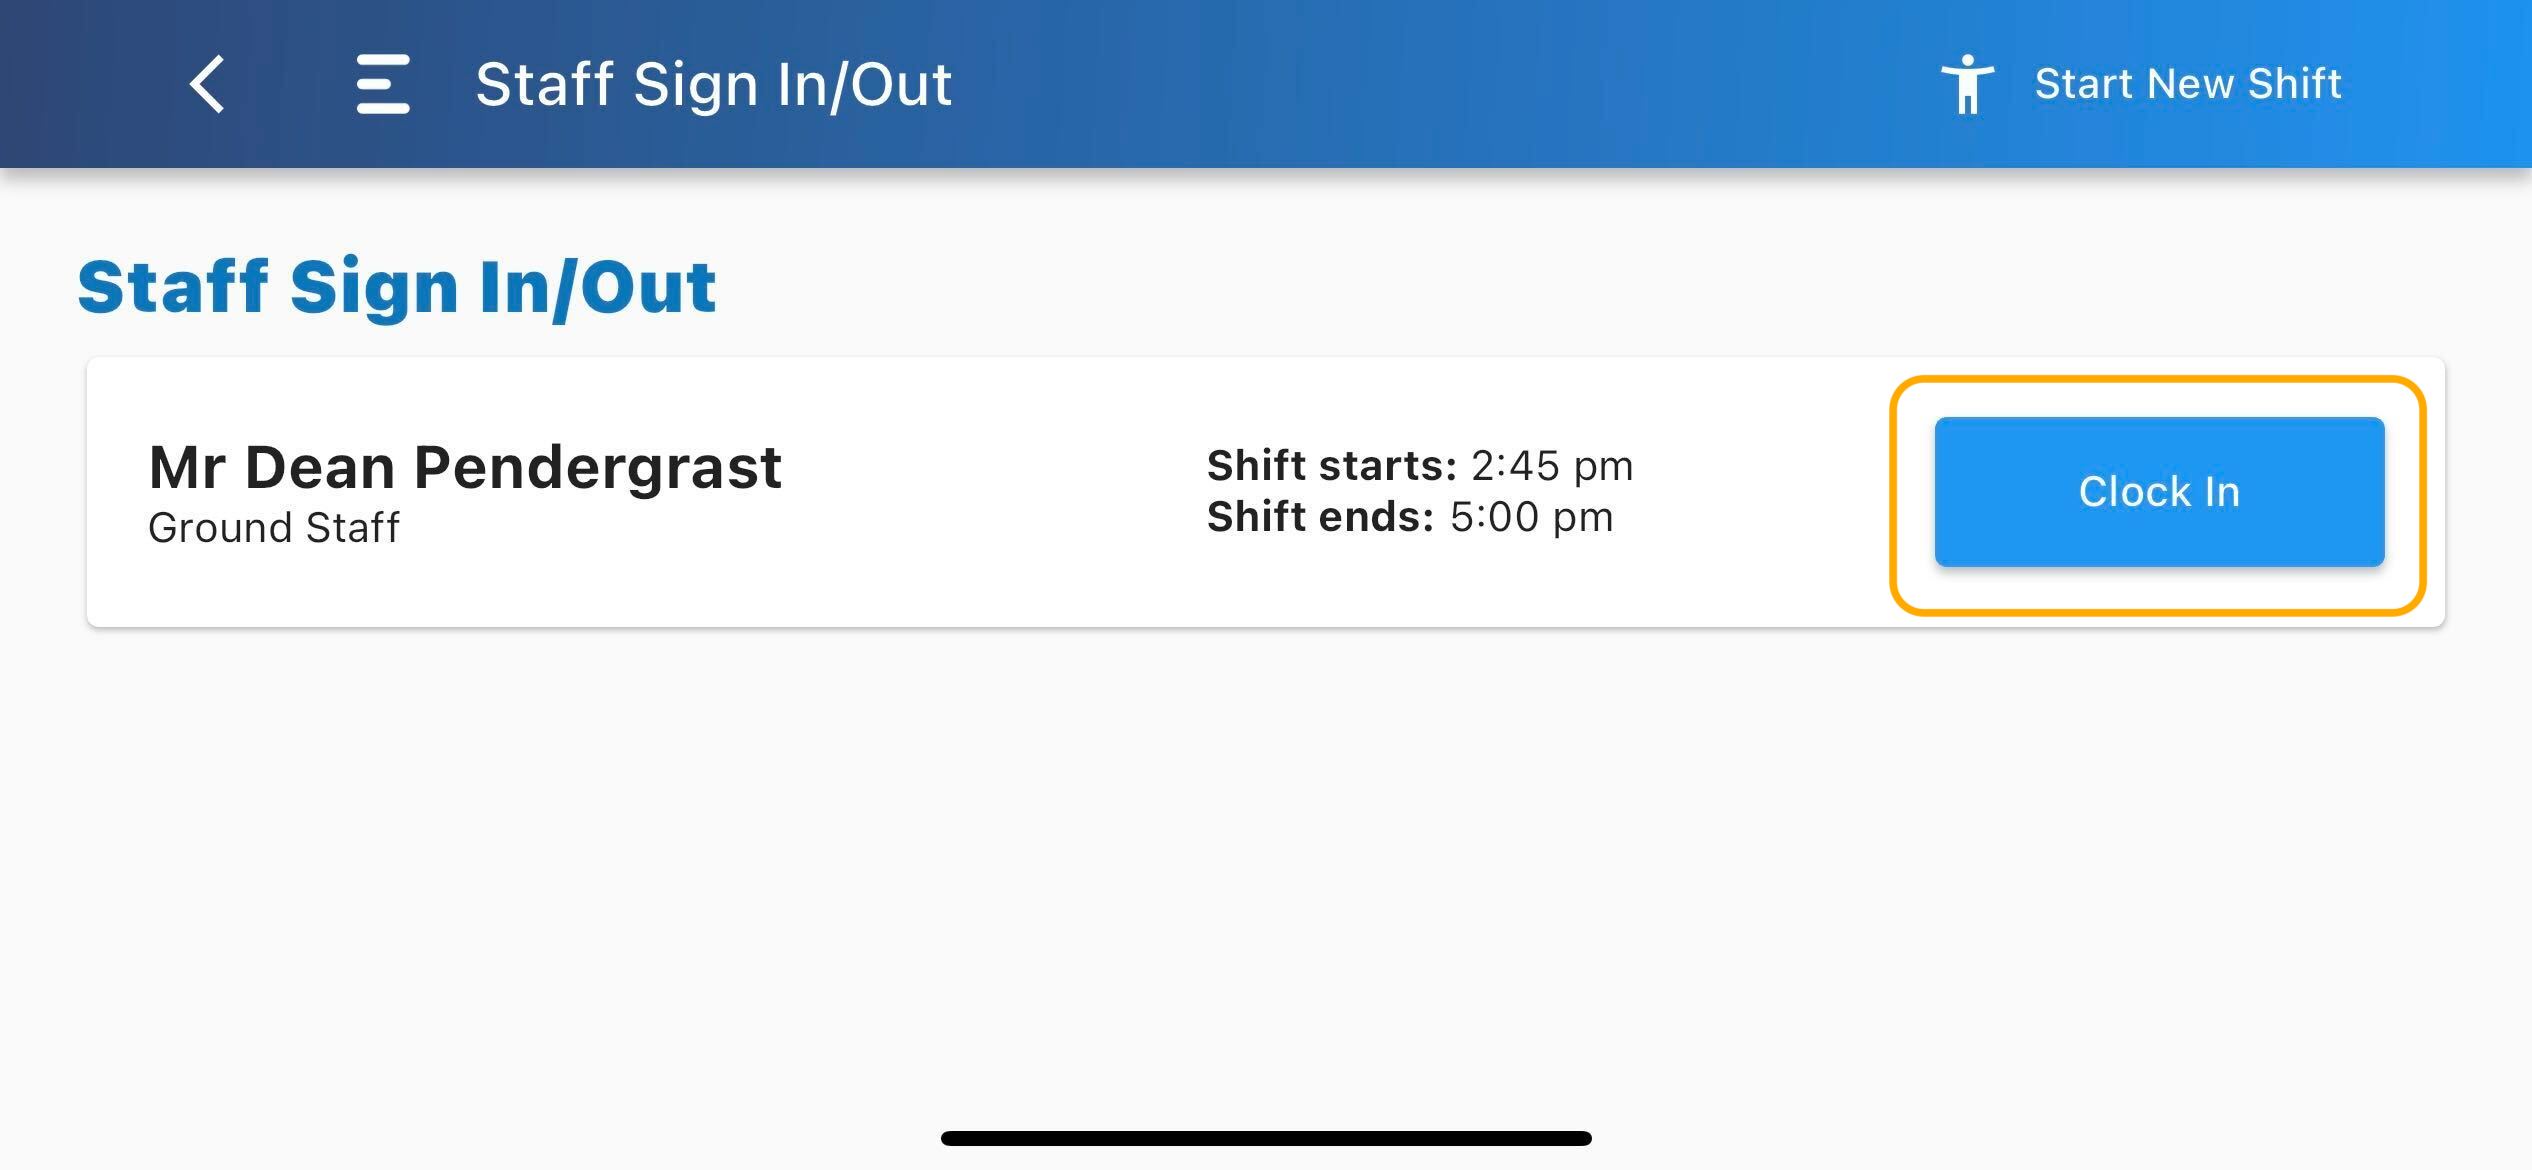Open the hamburger menu icon

383,84
